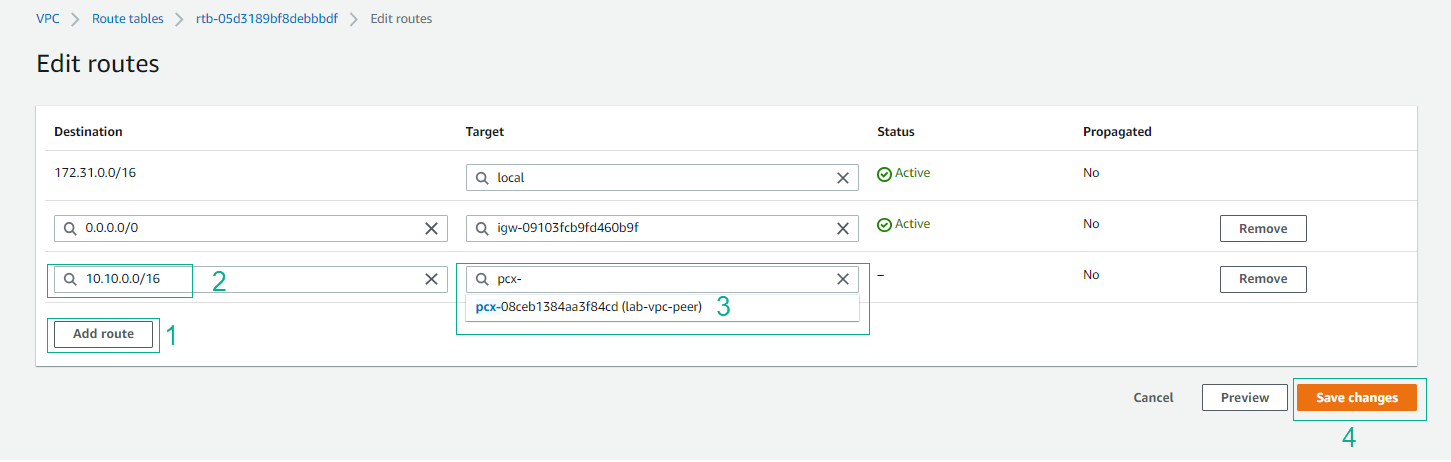The image size is (1451, 462).
Task: Click search icon in local target field
Action: click(483, 178)
